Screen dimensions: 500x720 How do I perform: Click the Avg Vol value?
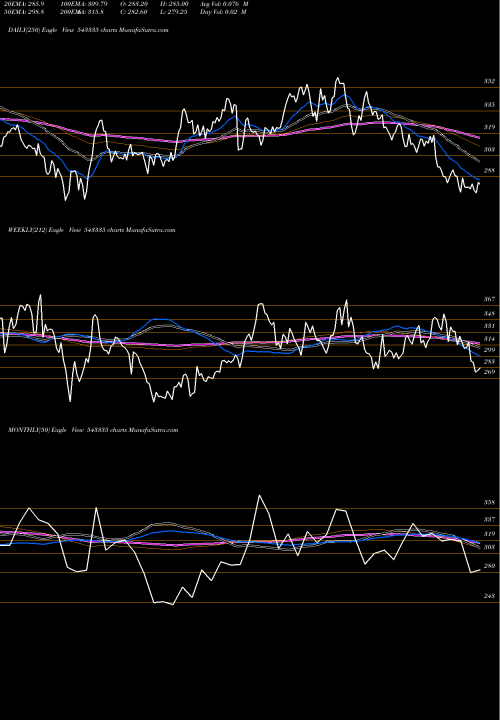pos(225,4)
